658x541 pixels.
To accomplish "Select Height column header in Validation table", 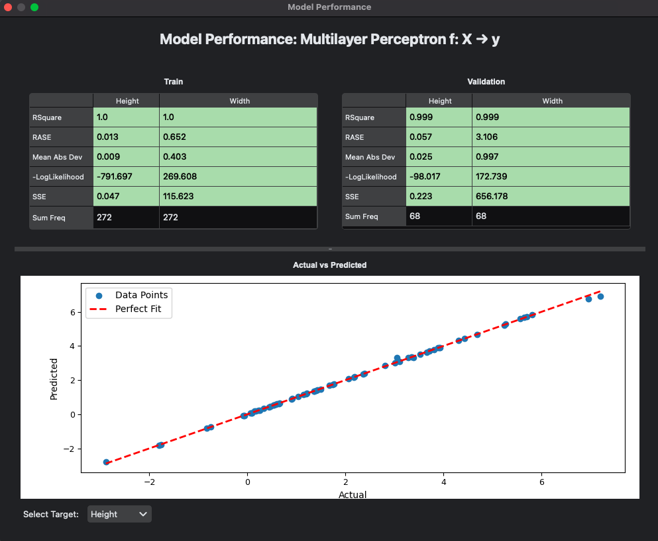I will [439, 101].
